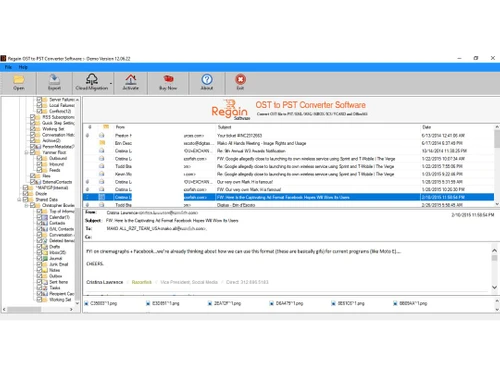Click folder tree scroll-right arrow

[71, 309]
